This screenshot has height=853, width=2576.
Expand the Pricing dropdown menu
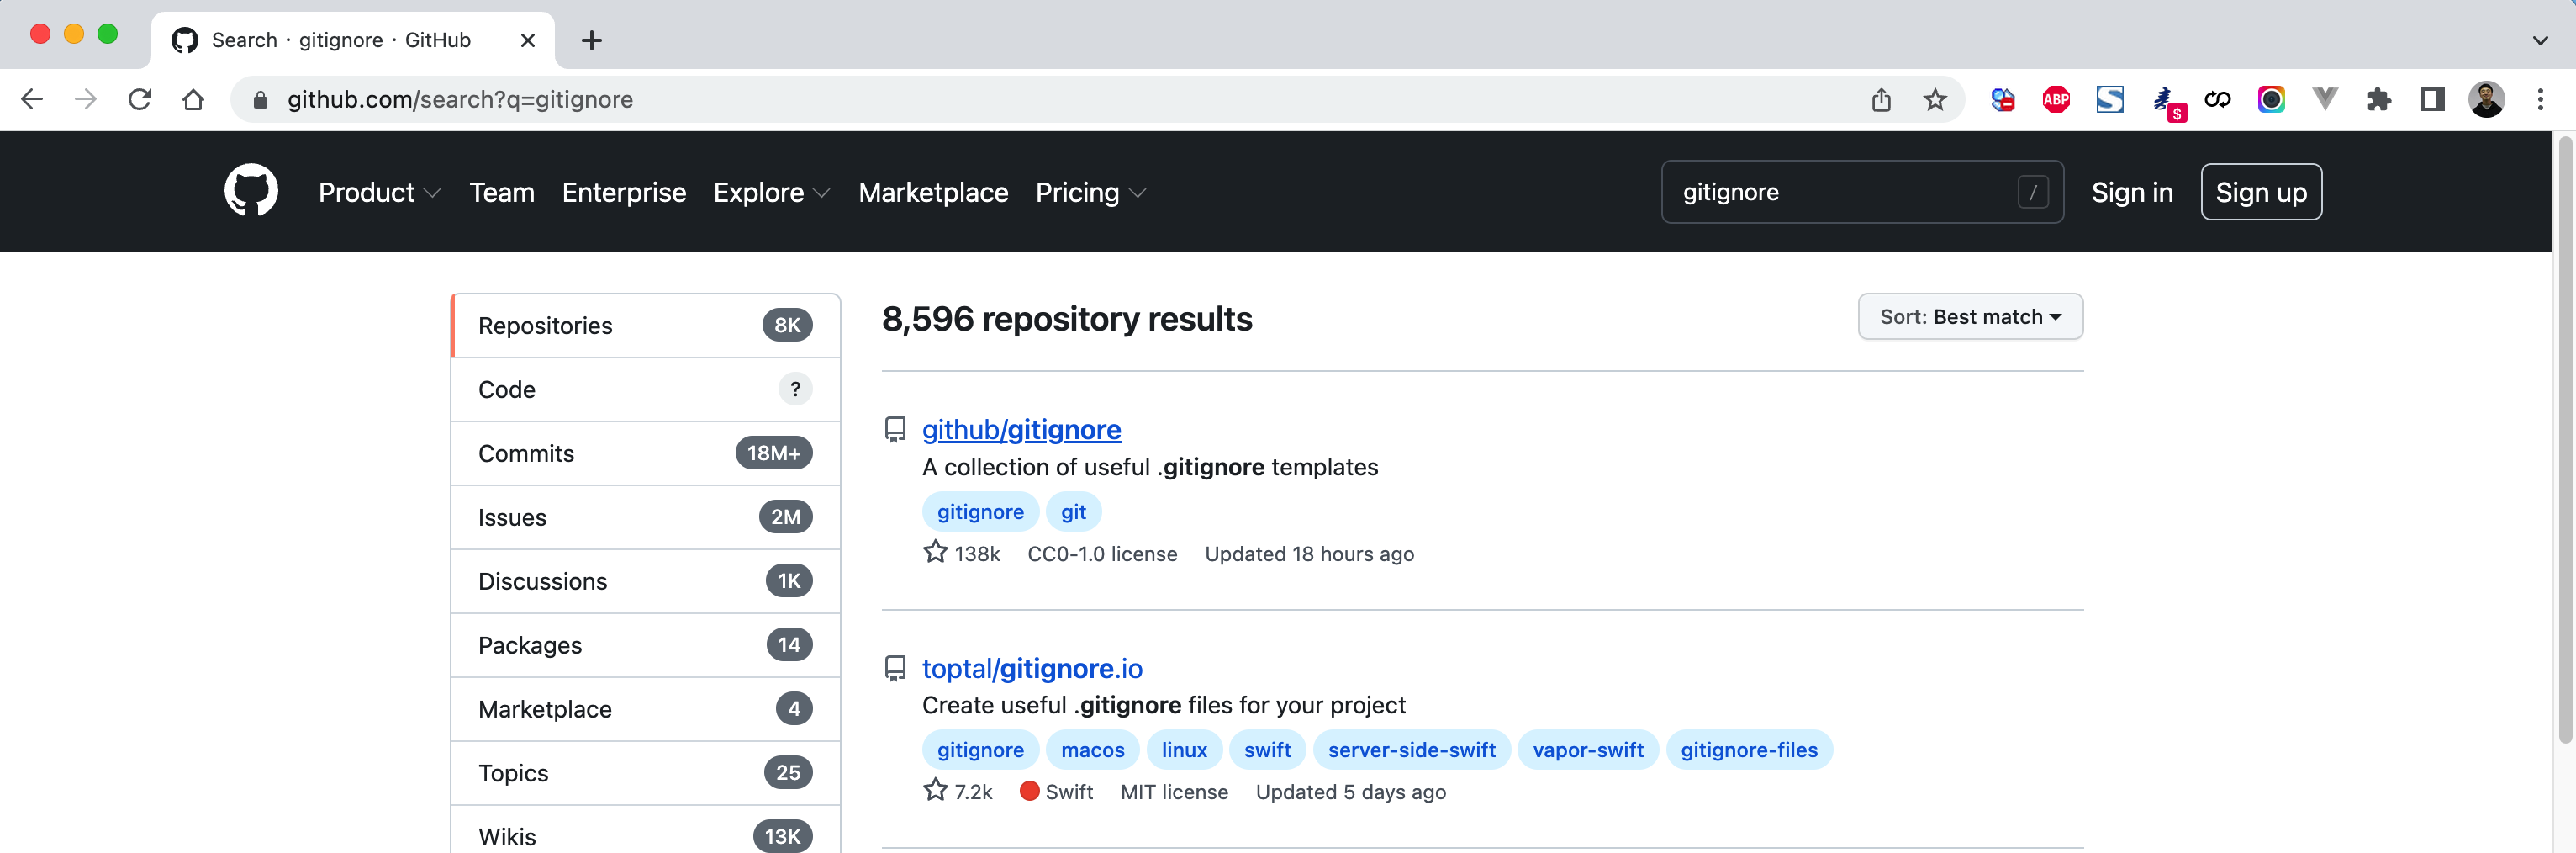1090,192
